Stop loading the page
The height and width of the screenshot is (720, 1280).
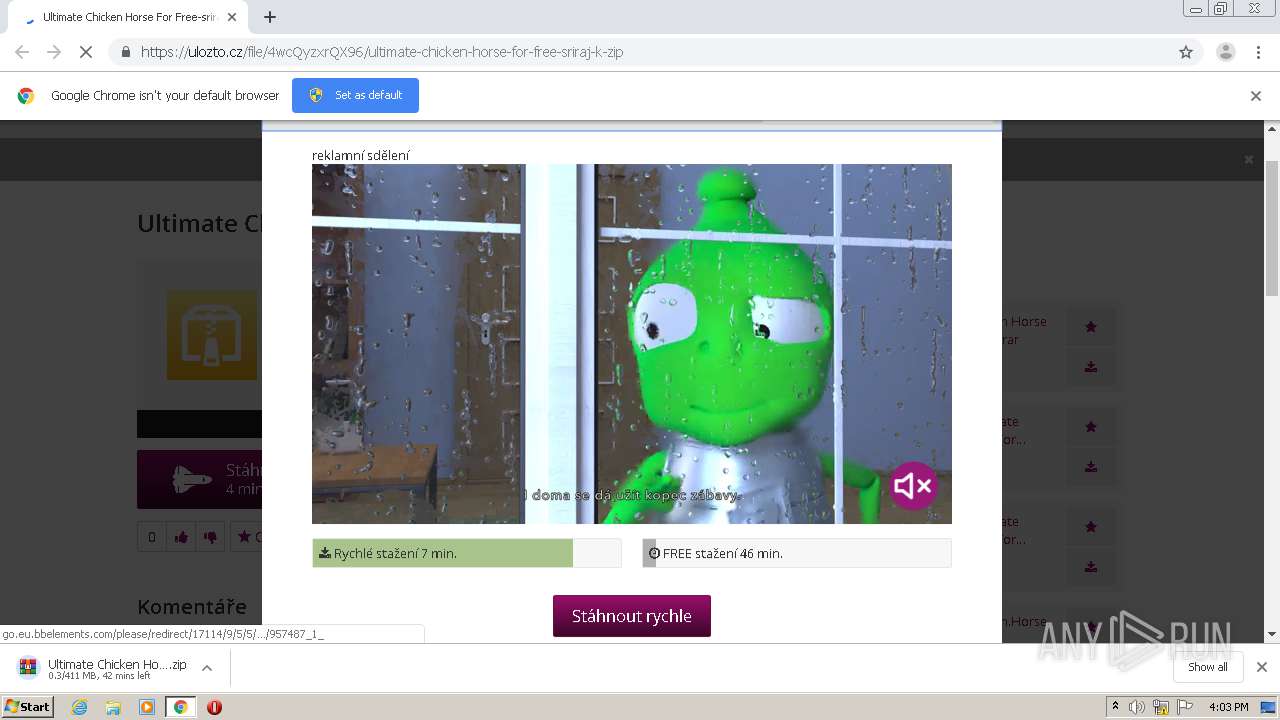[86, 52]
